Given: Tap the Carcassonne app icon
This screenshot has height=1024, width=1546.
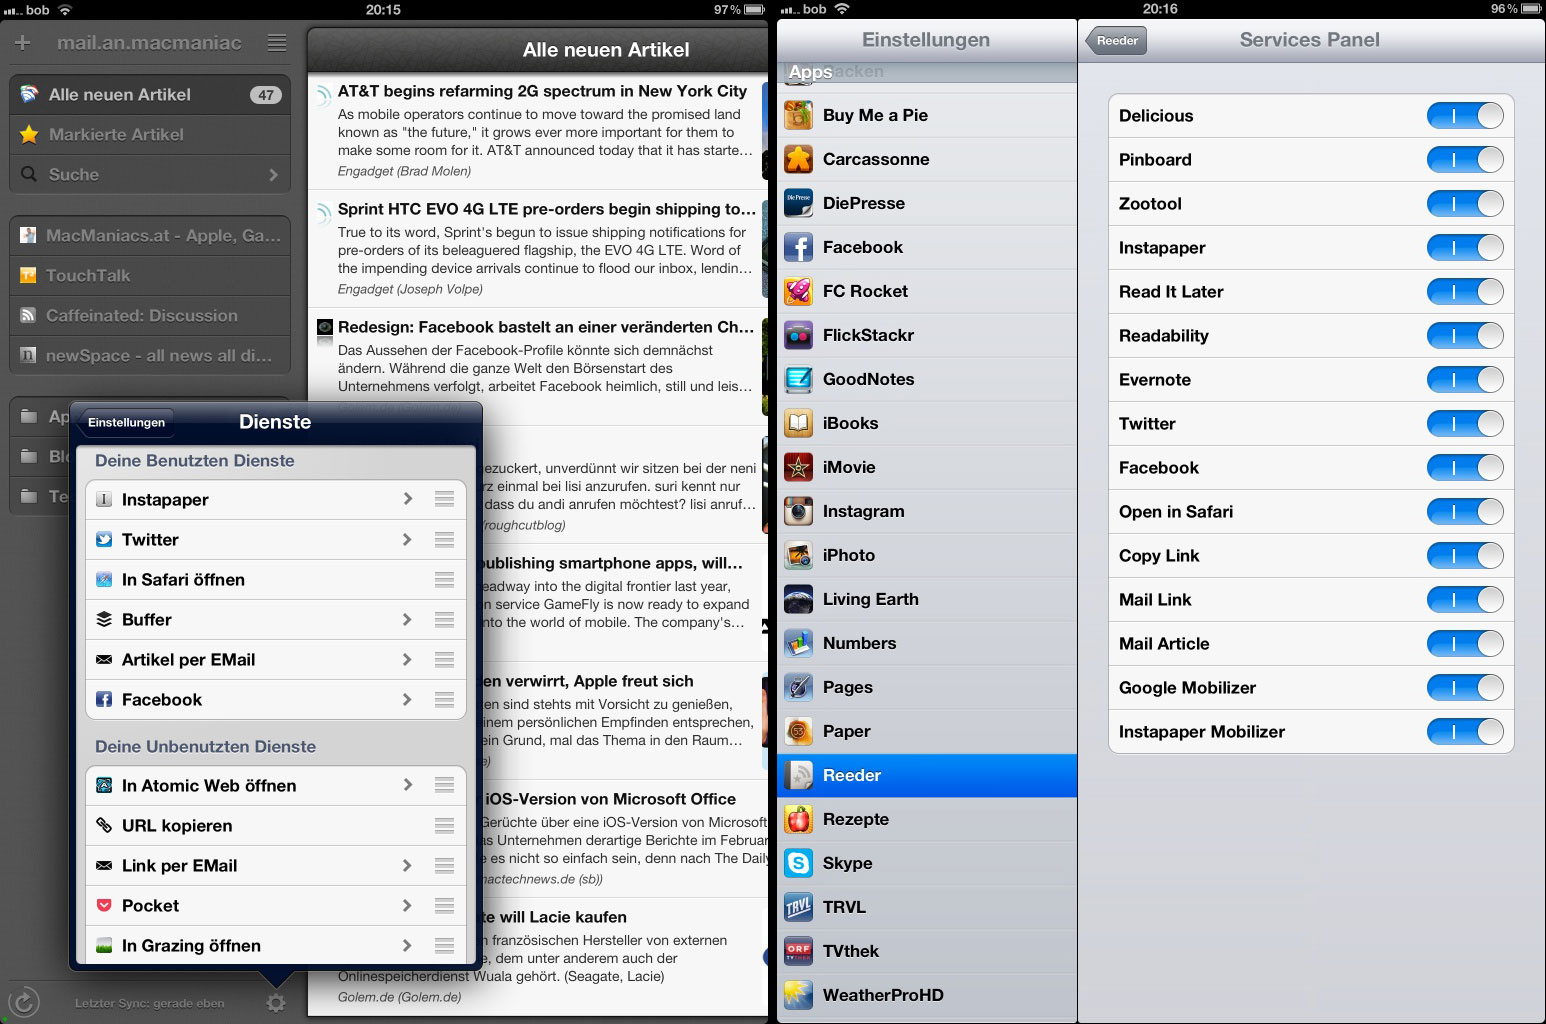Looking at the screenshot, I should (798, 159).
